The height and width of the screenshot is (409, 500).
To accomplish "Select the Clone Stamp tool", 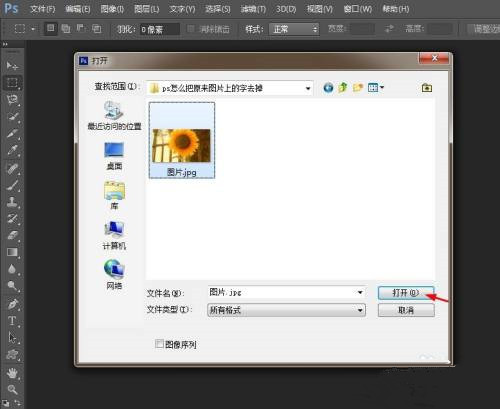I will [12, 202].
